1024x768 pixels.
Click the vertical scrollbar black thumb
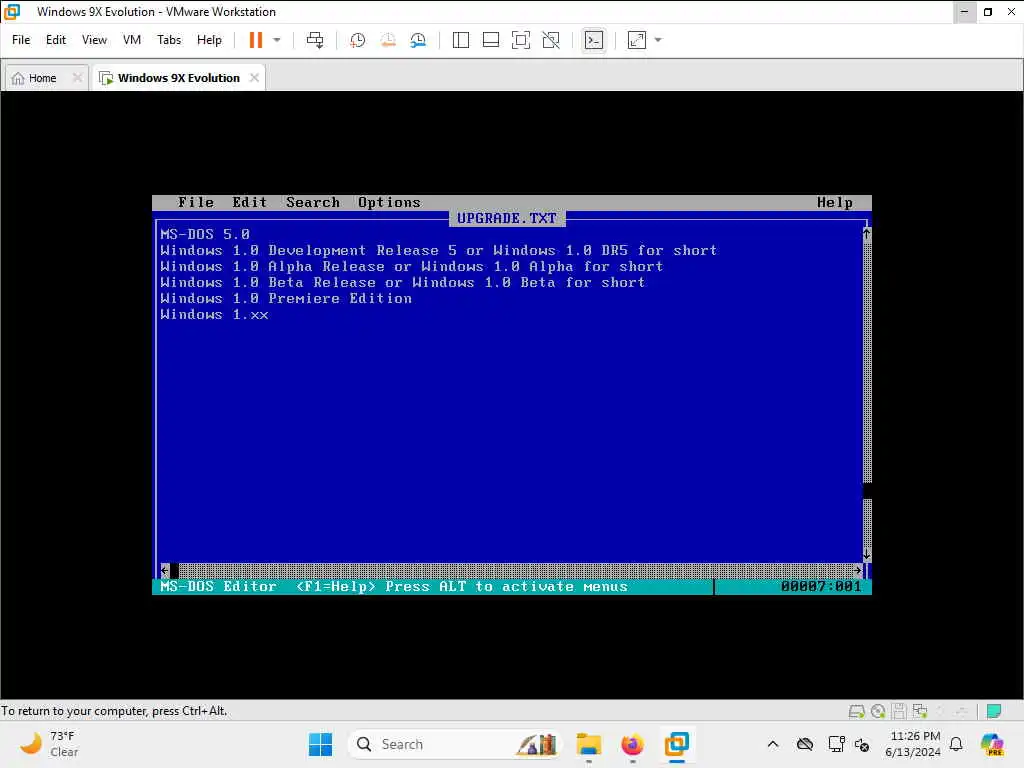pyautogui.click(x=867, y=490)
